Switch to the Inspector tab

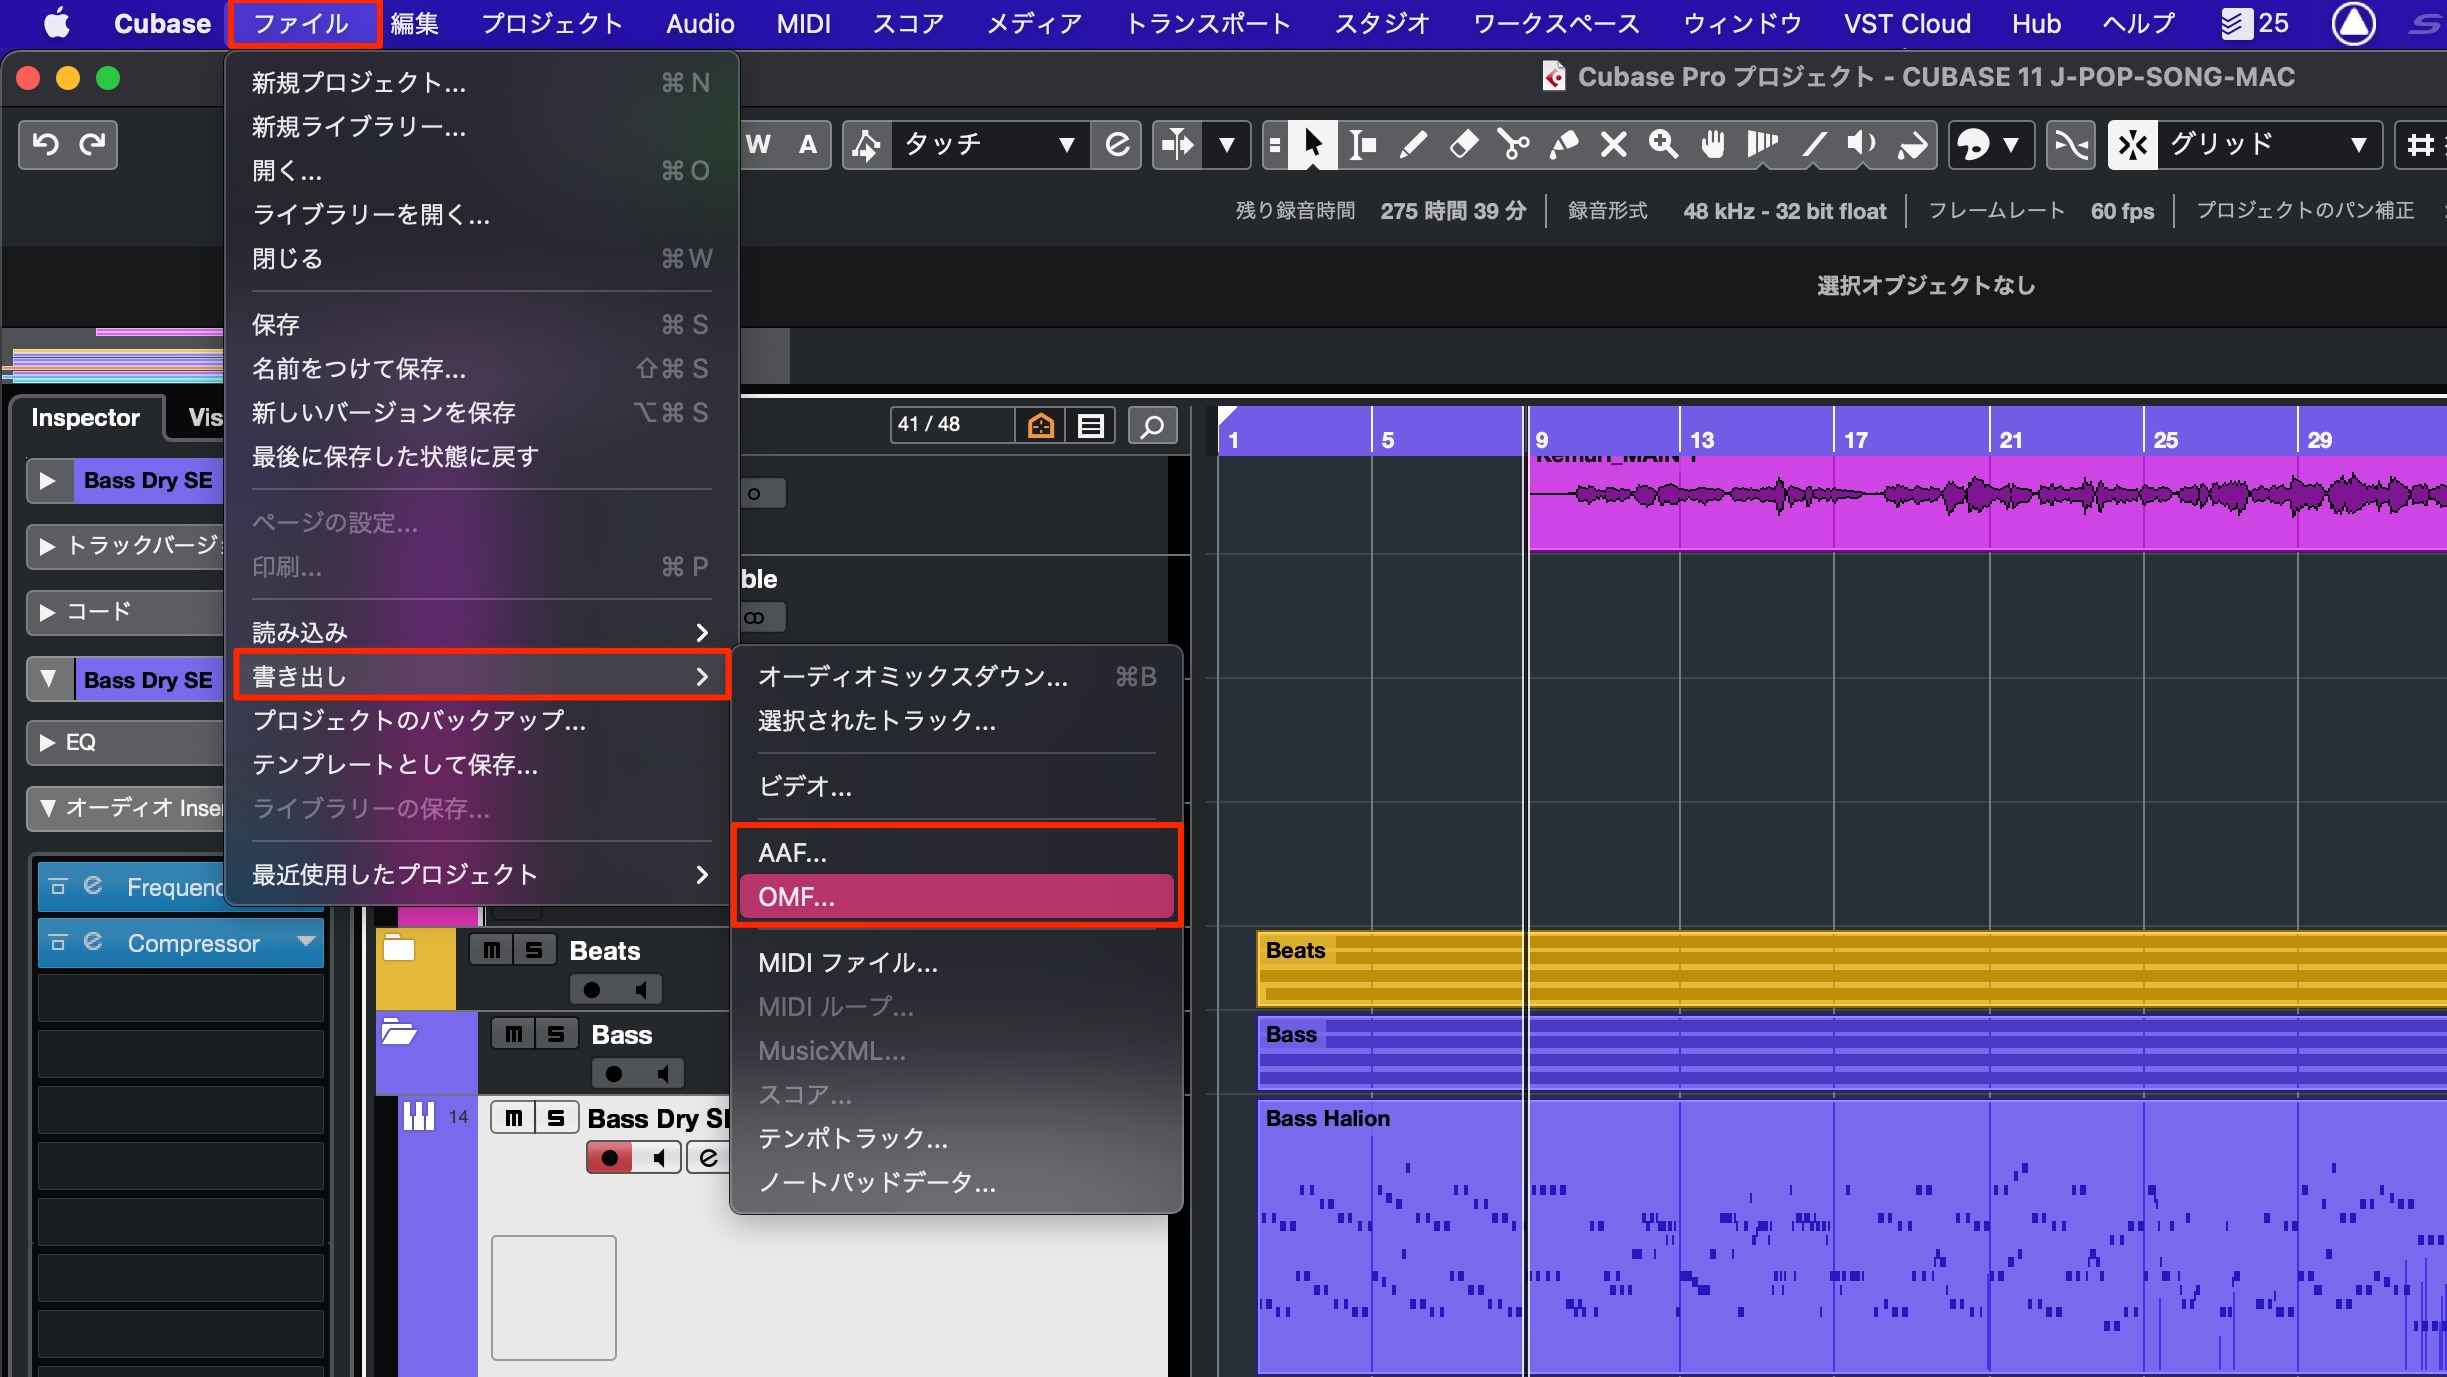coord(86,418)
